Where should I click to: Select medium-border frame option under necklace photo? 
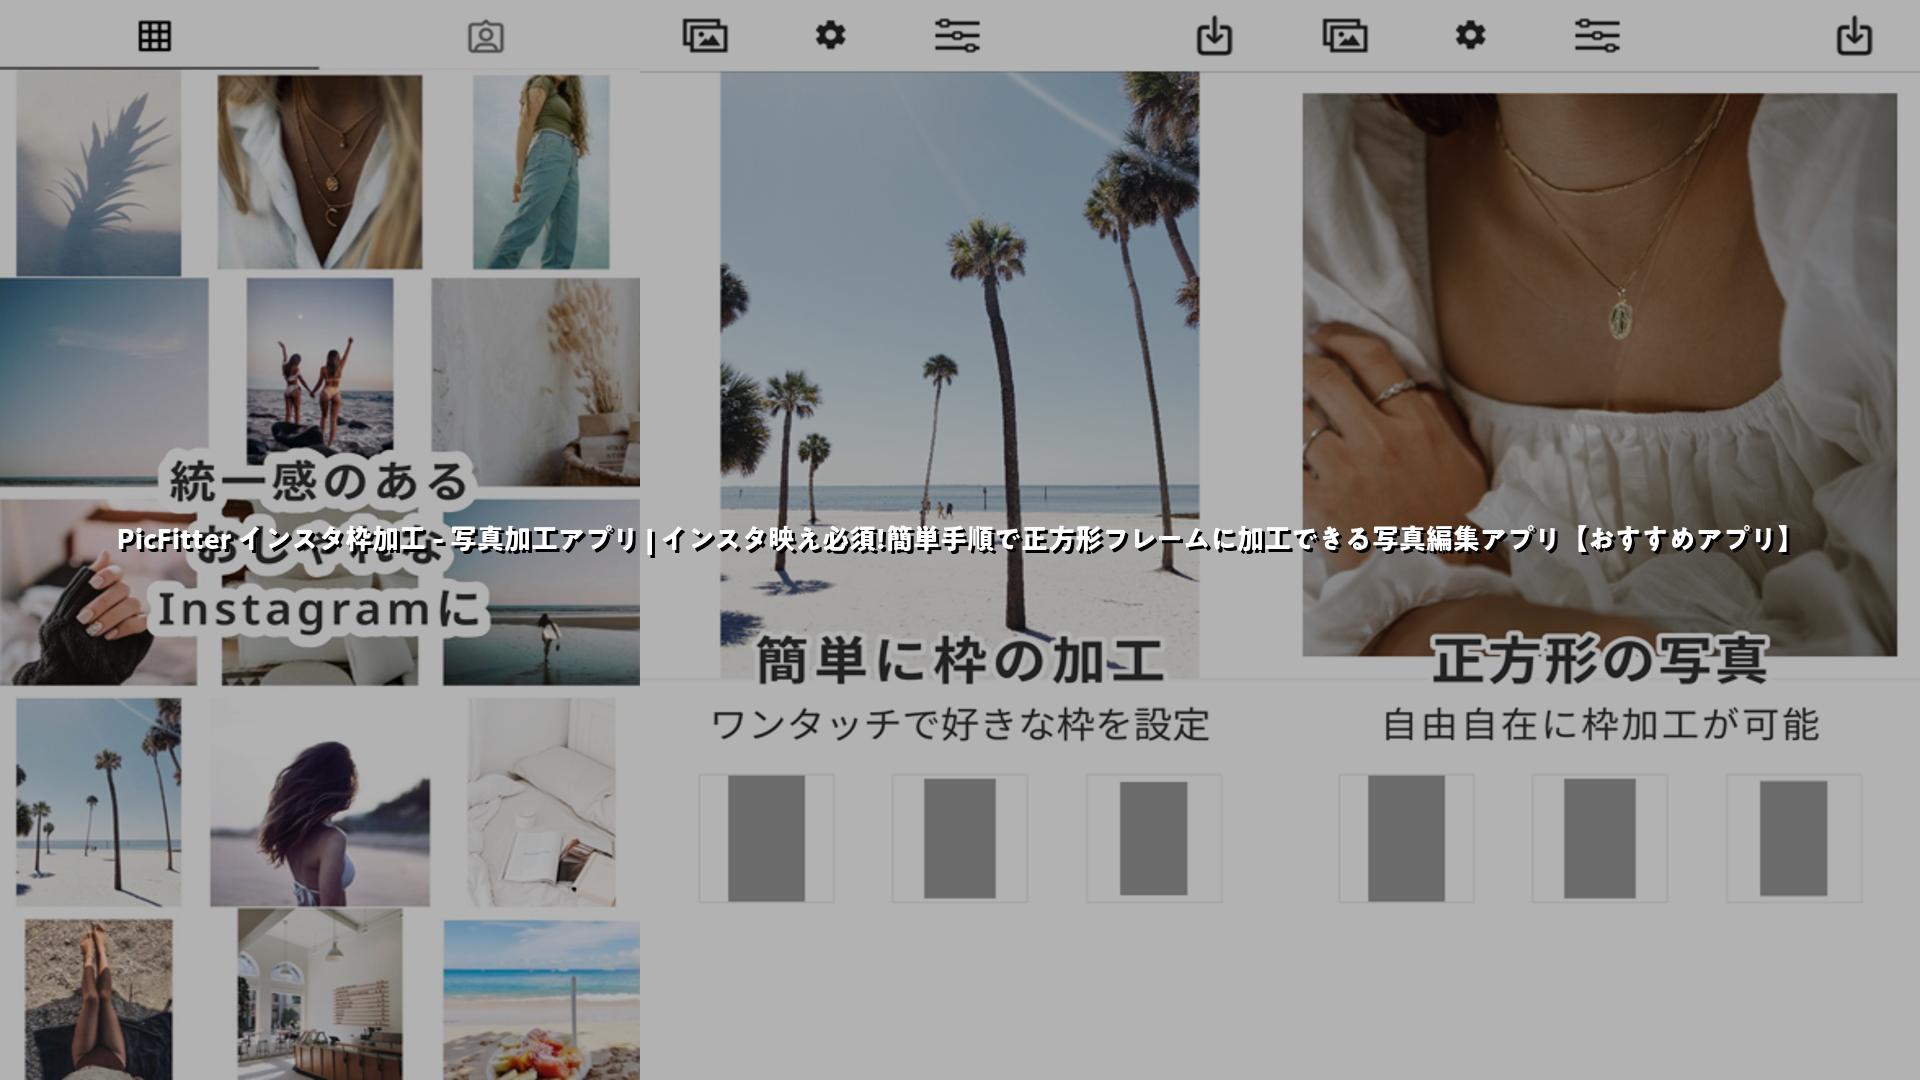(1600, 838)
